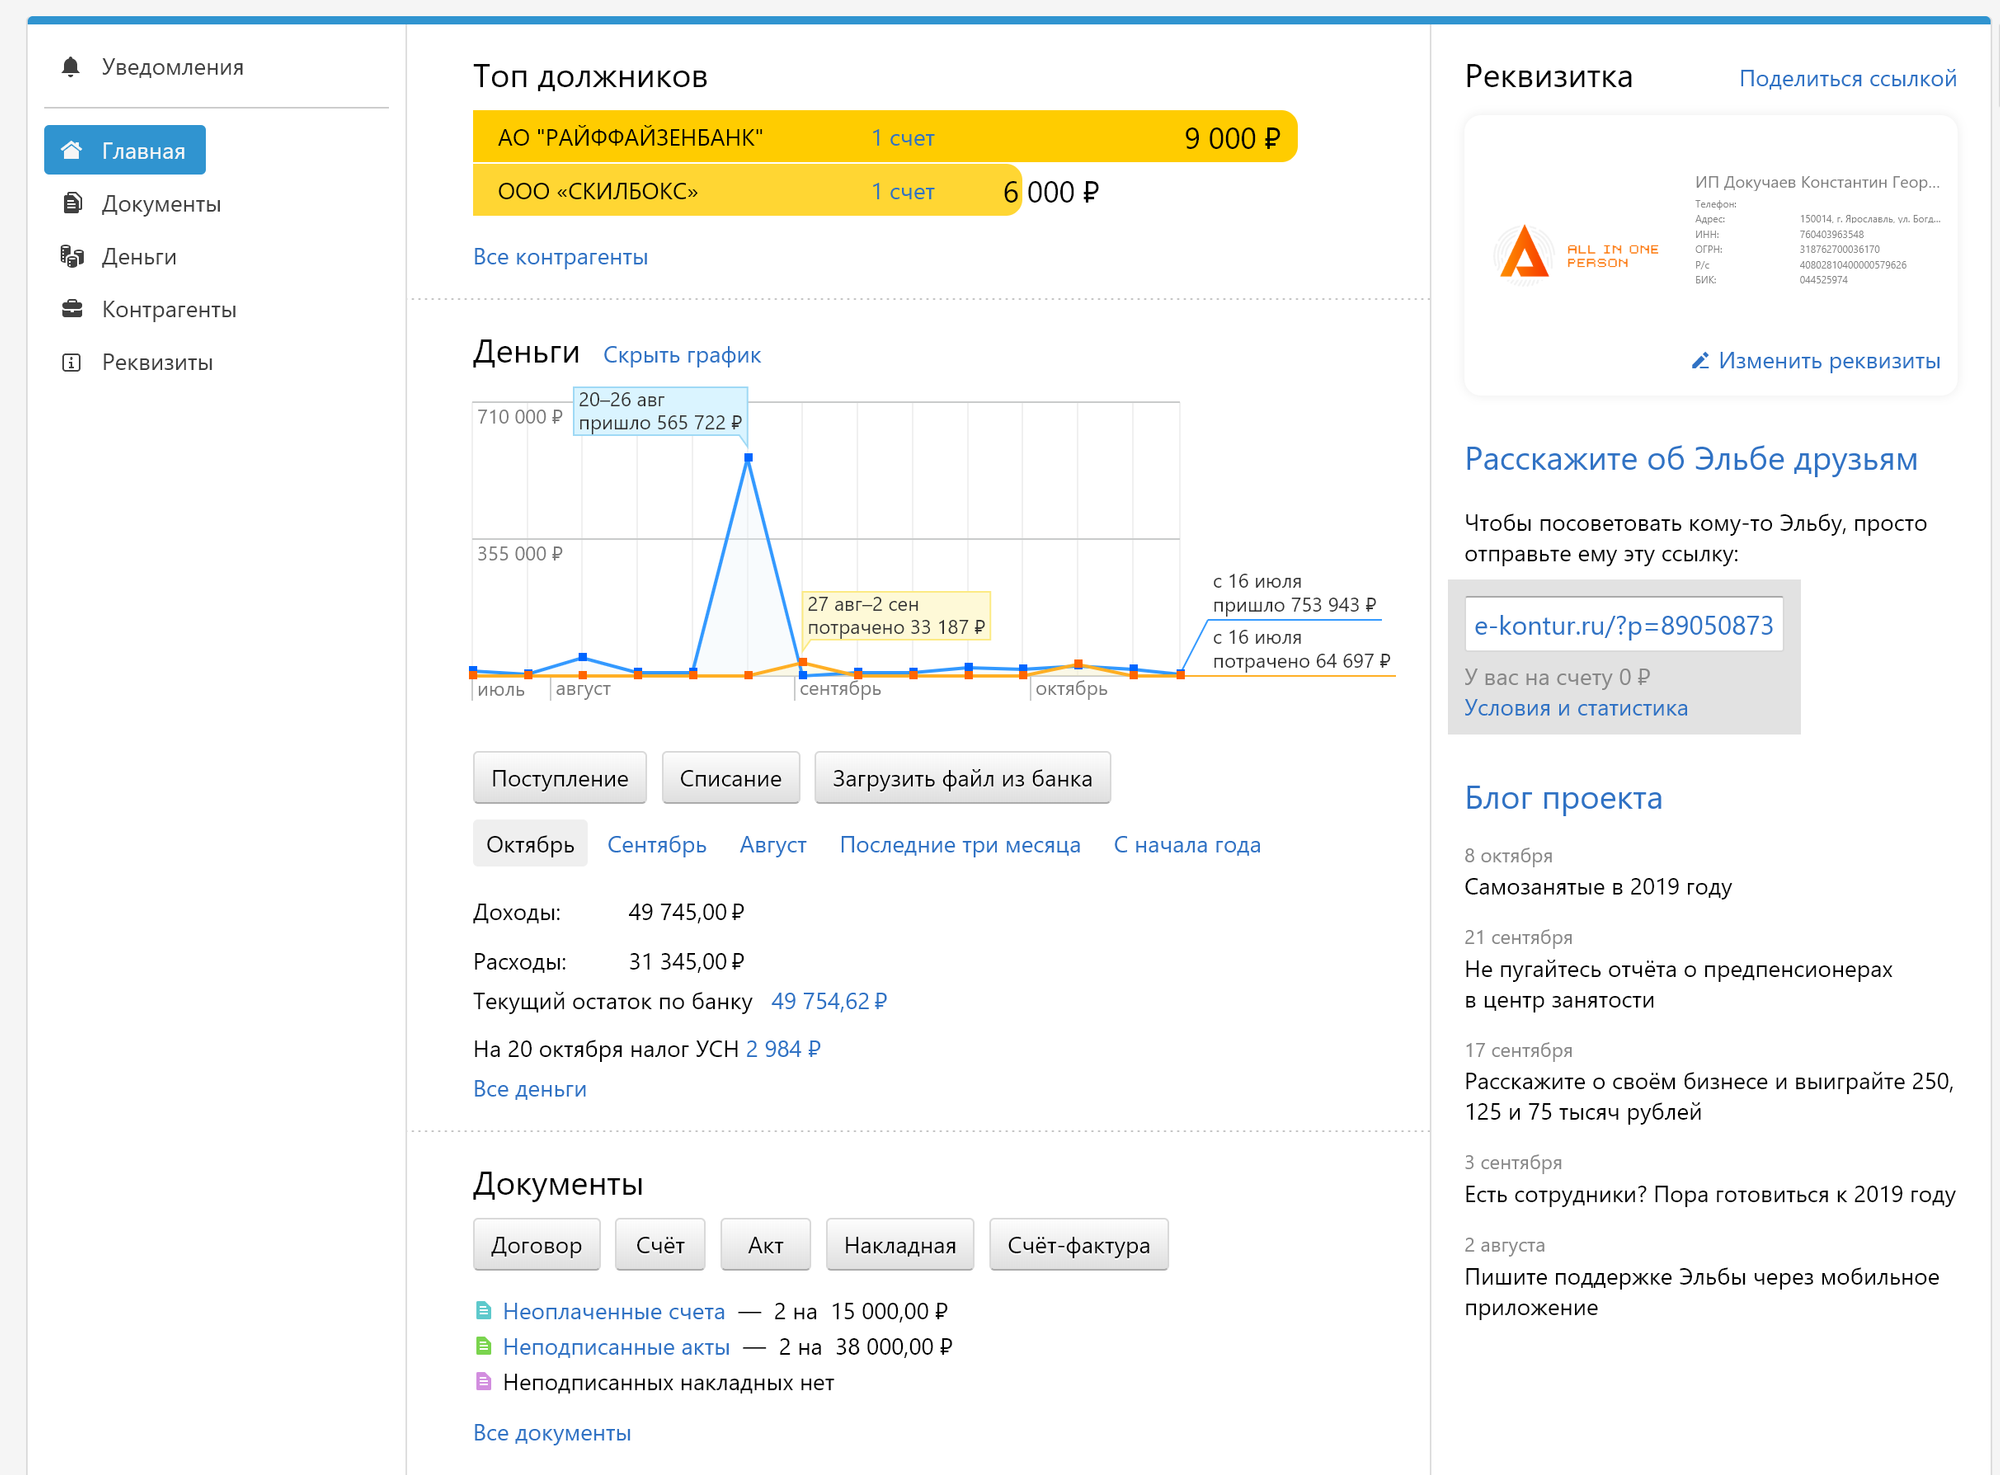
Task: Show the Последние три месяца period
Action: 959,845
